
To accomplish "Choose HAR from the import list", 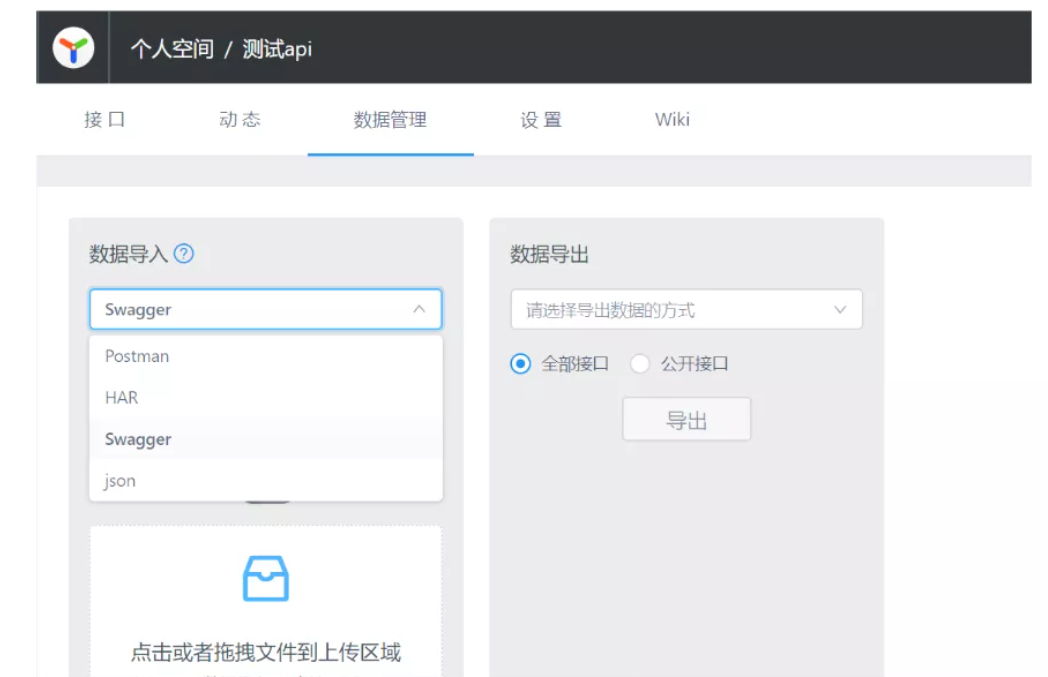I will click(121, 398).
